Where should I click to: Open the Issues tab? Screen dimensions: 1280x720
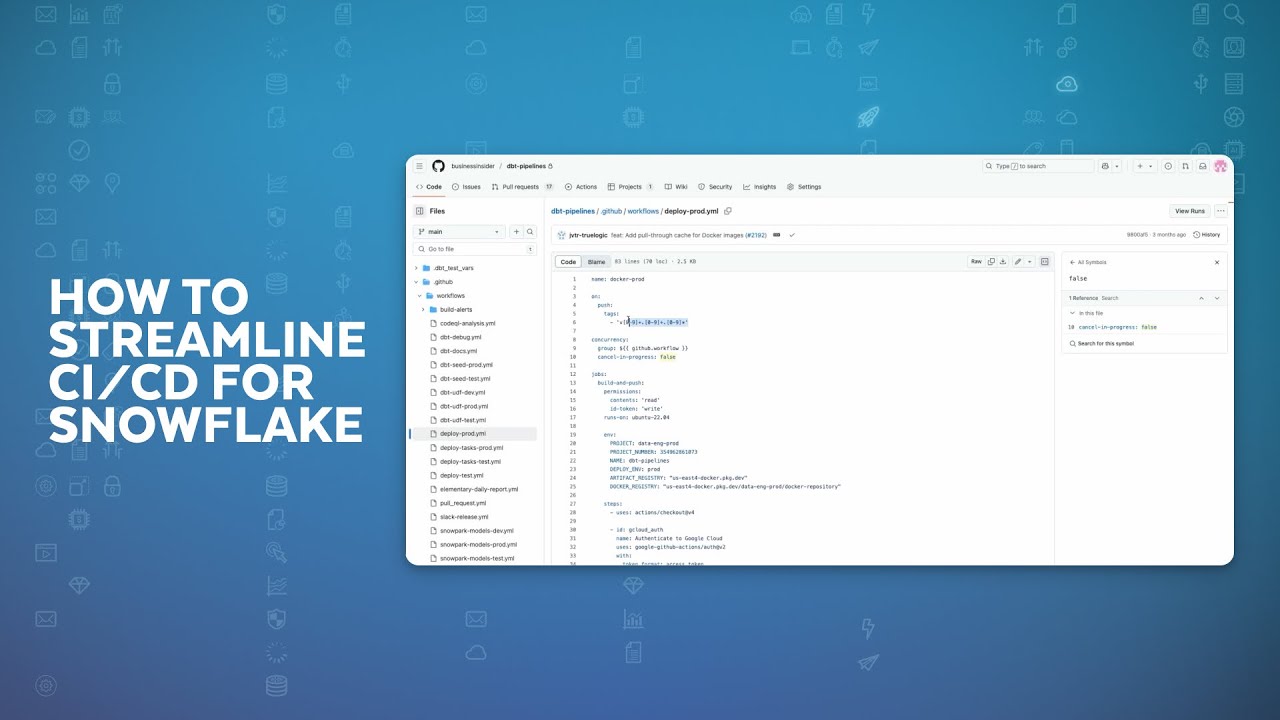click(x=466, y=187)
